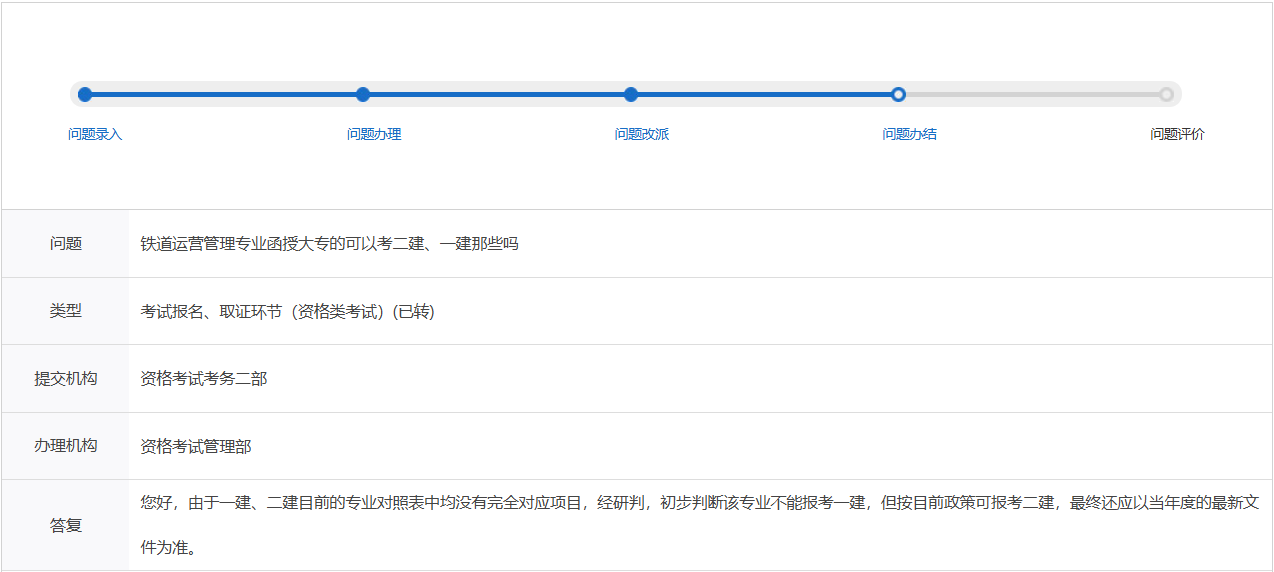1274x572 pixels.
Task: Click the hollow 问题办结 step circle
Action: tap(898, 95)
